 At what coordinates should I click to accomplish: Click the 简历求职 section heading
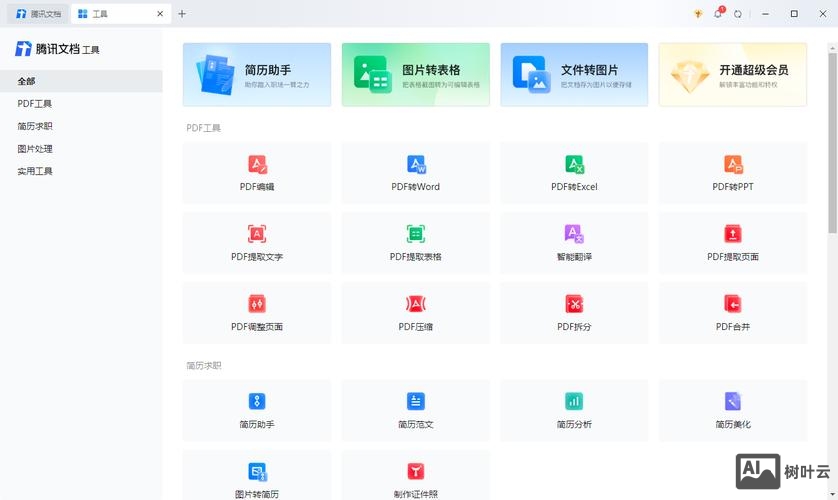pos(204,366)
